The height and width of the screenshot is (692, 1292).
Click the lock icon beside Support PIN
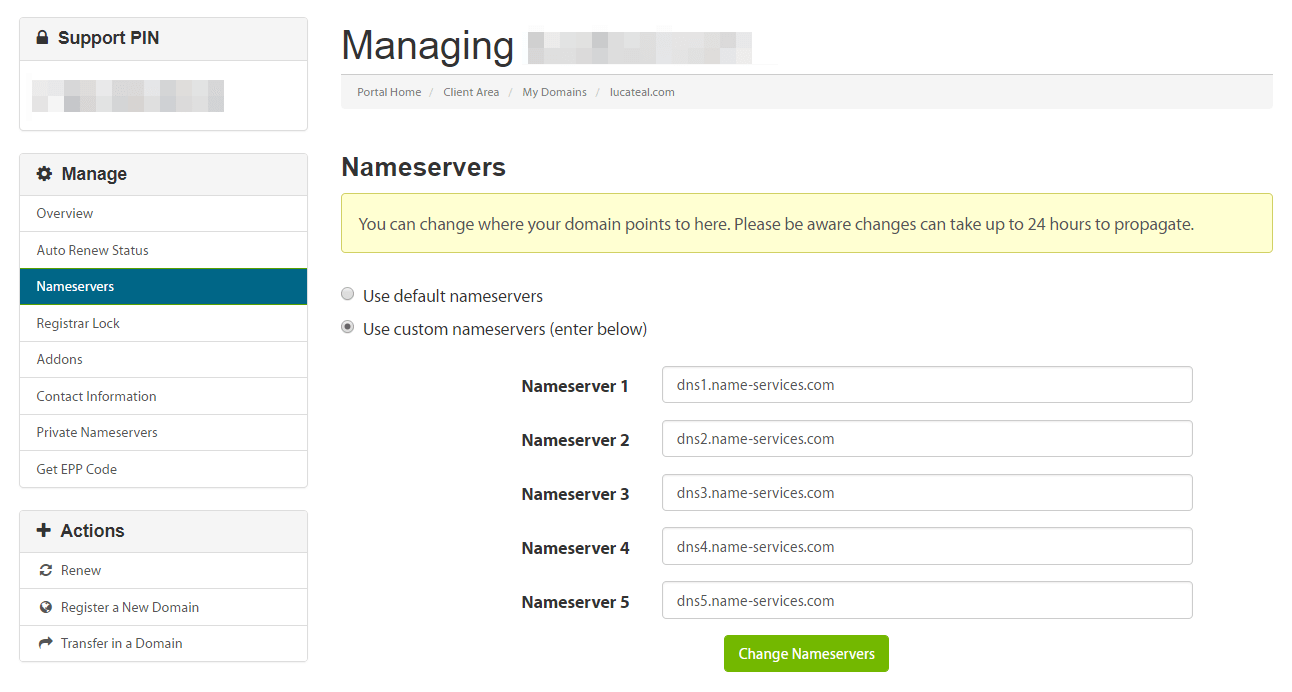(42, 38)
